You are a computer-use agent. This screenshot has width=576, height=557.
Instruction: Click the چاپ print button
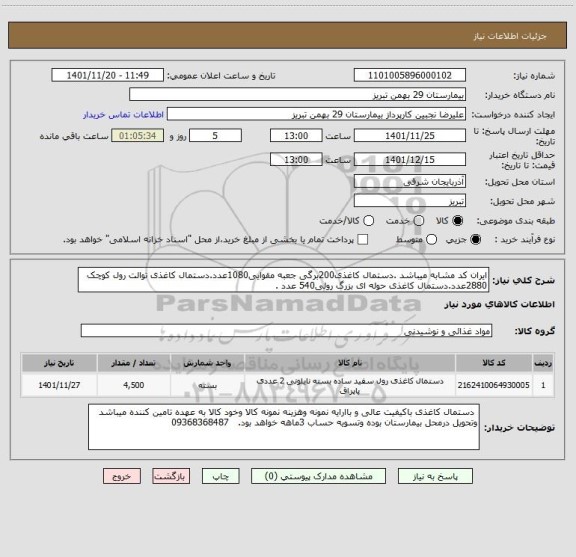point(220,476)
